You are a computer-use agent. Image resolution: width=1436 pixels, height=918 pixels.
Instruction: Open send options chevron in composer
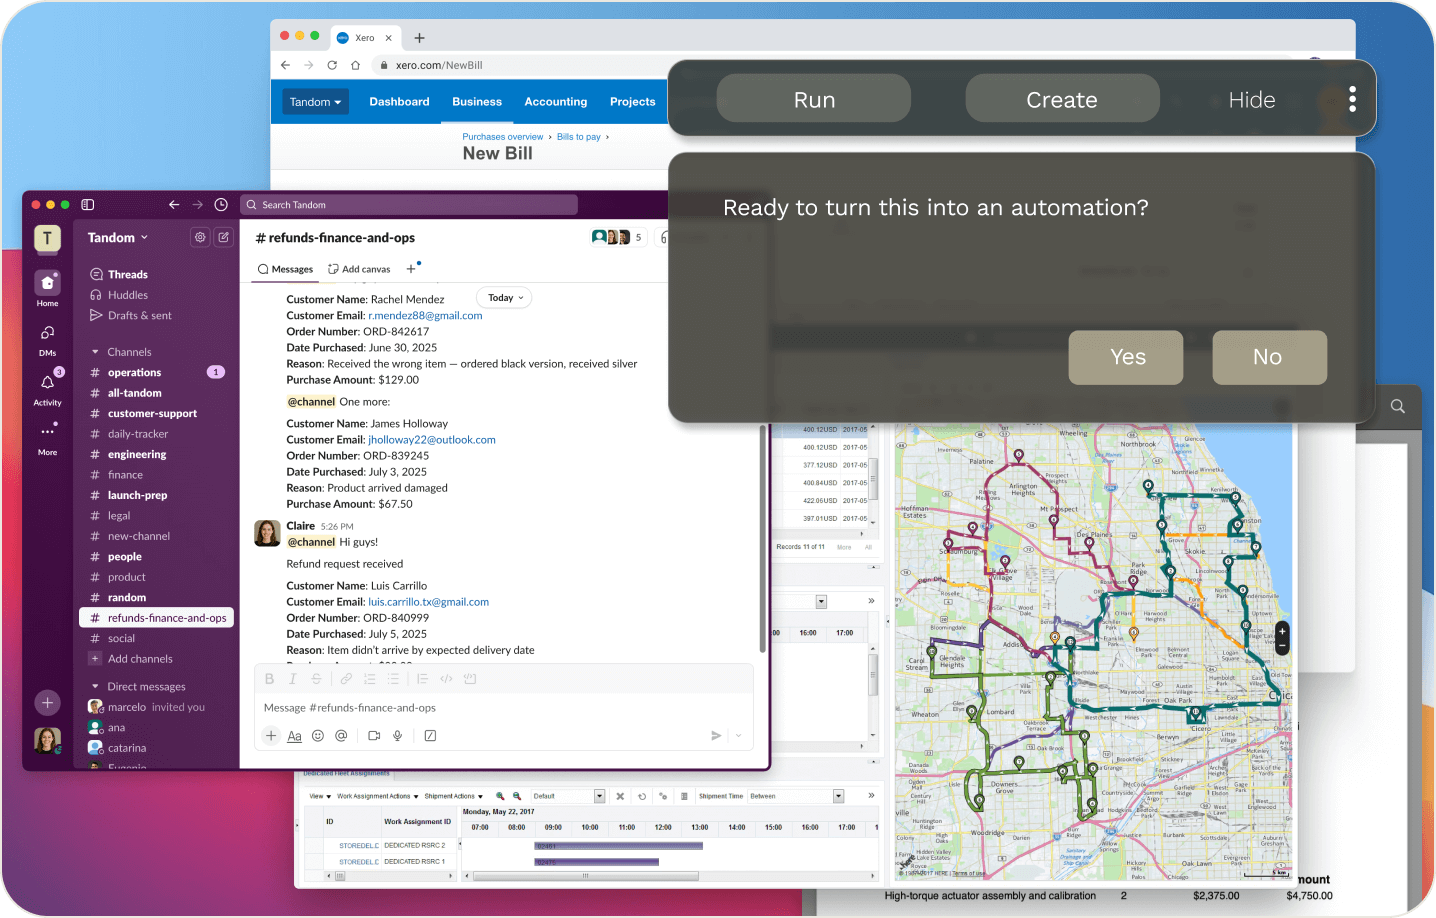click(739, 736)
